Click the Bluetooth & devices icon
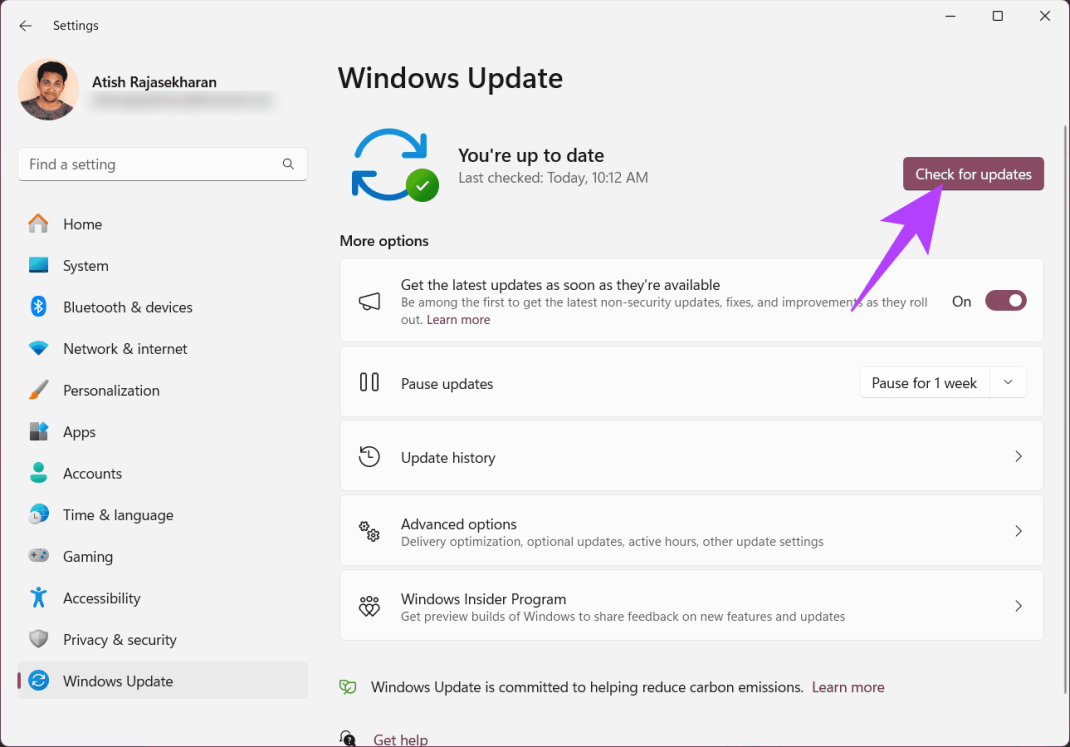The width and height of the screenshot is (1070, 747). 39,307
